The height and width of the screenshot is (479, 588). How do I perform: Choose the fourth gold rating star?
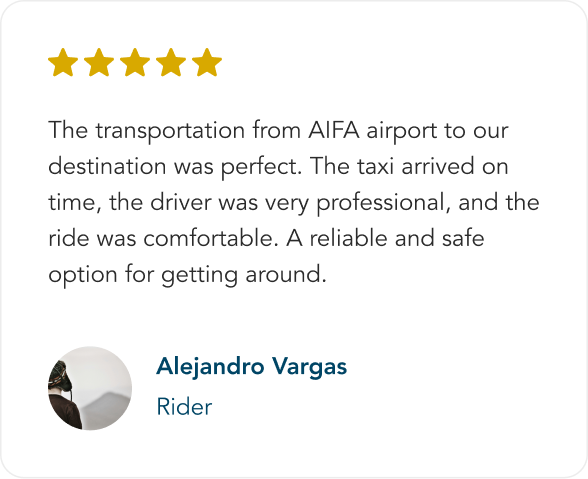pos(171,62)
